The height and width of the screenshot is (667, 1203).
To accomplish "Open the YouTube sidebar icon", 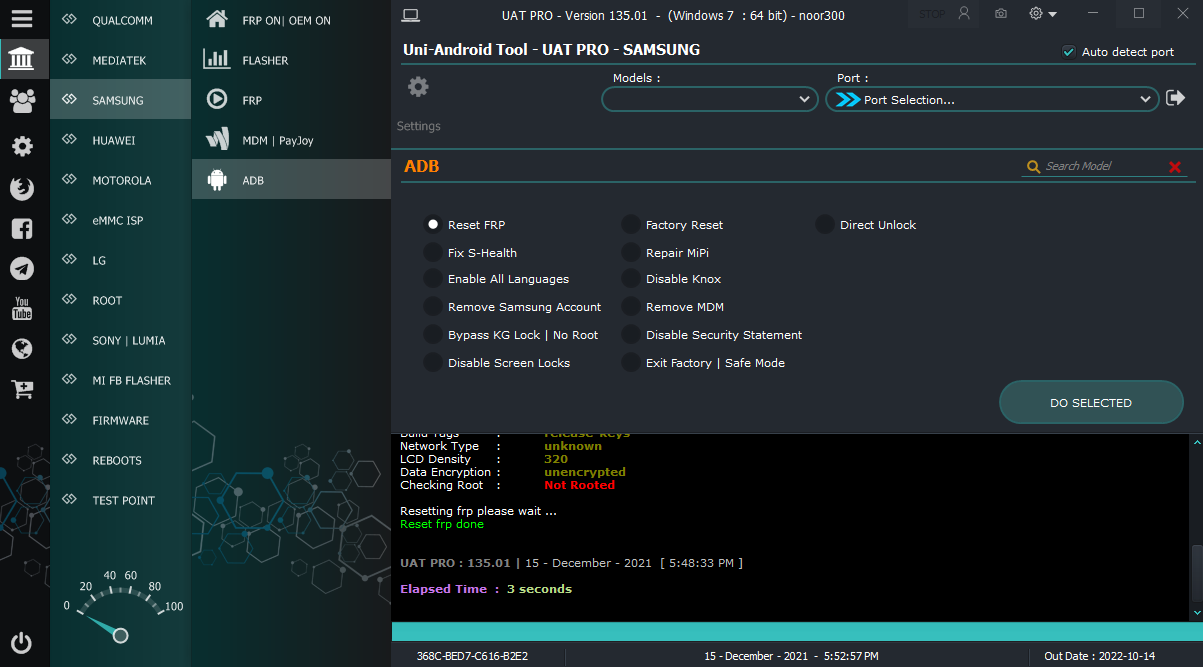I will click(x=22, y=309).
